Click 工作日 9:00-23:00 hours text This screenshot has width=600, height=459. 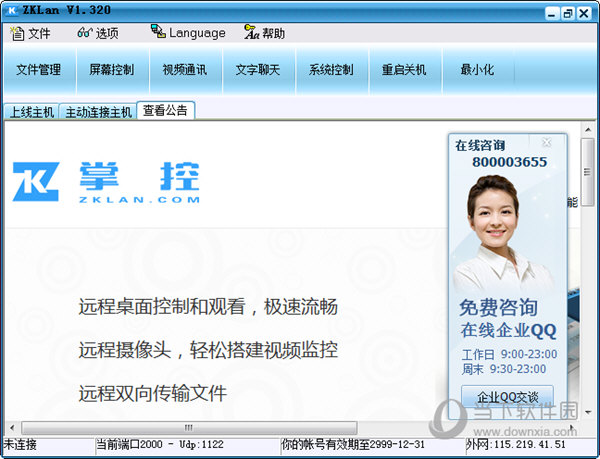pyautogui.click(x=509, y=354)
